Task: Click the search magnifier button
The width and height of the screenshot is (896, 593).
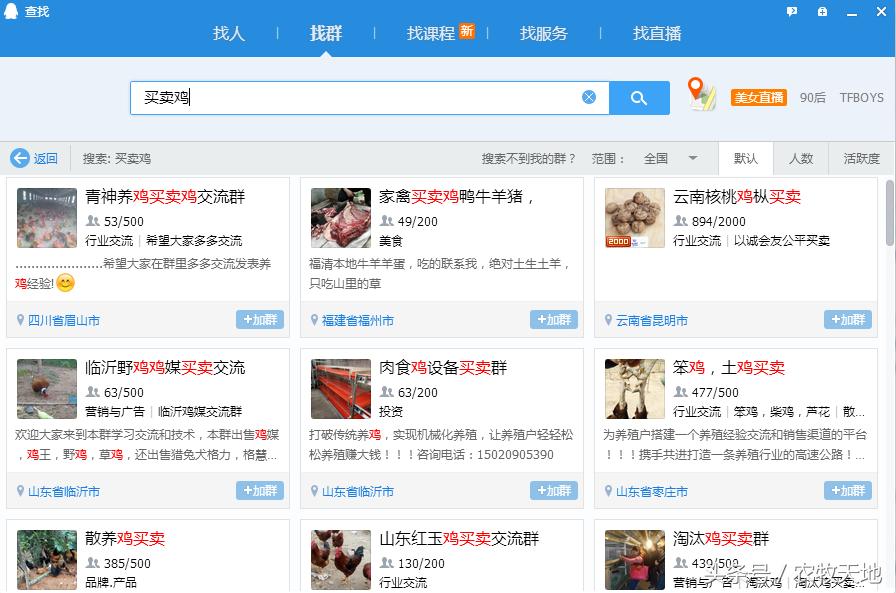Action: tap(640, 97)
